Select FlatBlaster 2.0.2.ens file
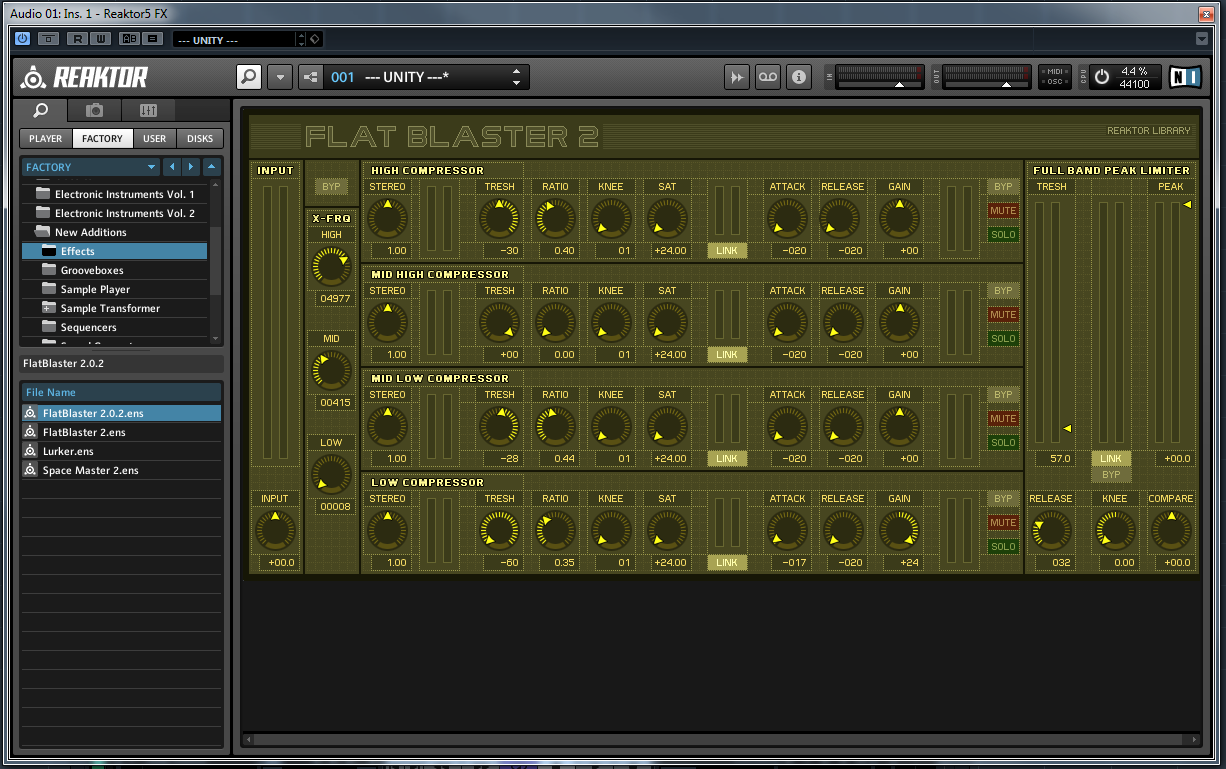 tap(121, 413)
